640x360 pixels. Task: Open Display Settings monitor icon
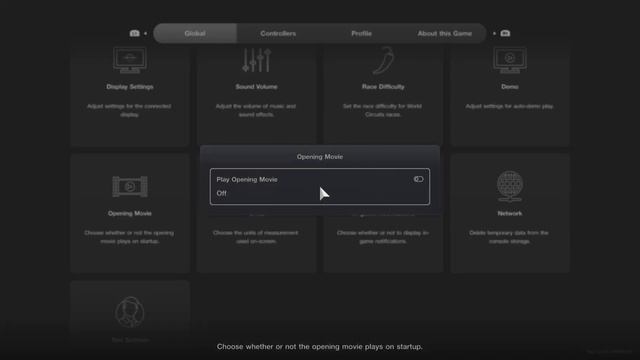[130, 60]
